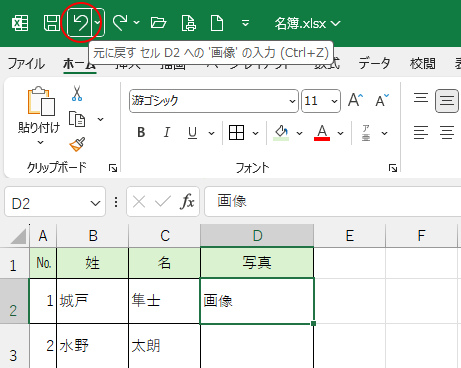Select row 3 header

pyautogui.click(x=14, y=346)
